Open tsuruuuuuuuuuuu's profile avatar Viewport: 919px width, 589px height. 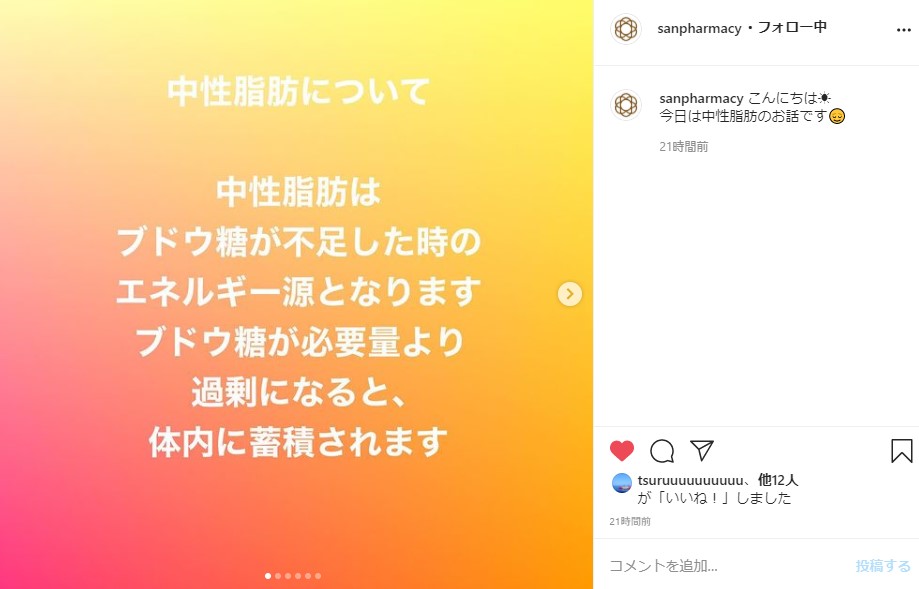click(622, 484)
